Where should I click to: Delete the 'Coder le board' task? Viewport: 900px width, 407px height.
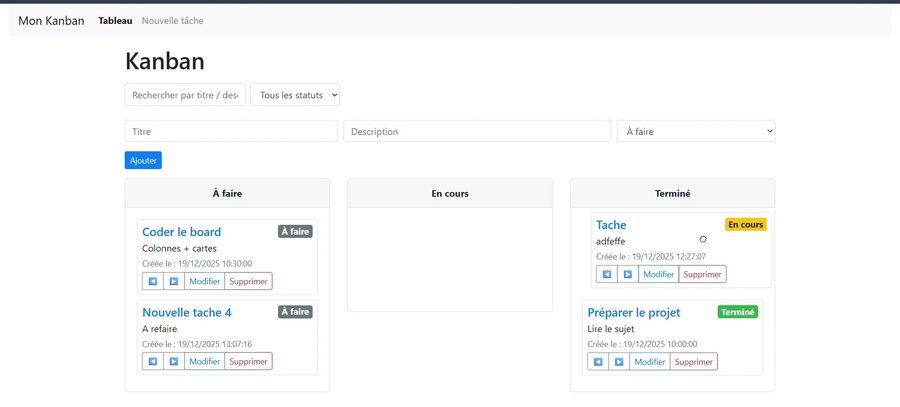click(249, 281)
